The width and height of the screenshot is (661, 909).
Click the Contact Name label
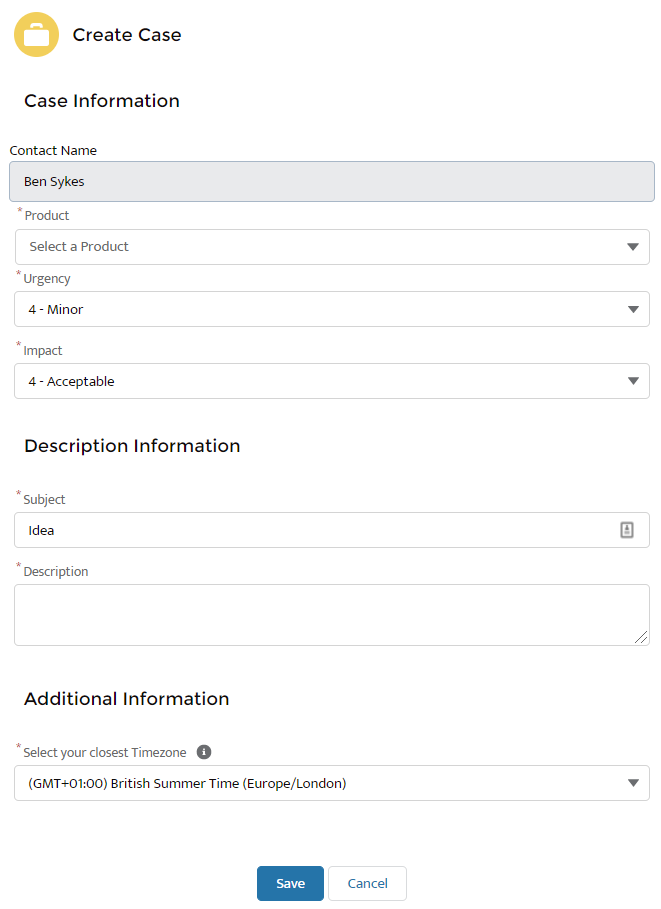(x=53, y=151)
